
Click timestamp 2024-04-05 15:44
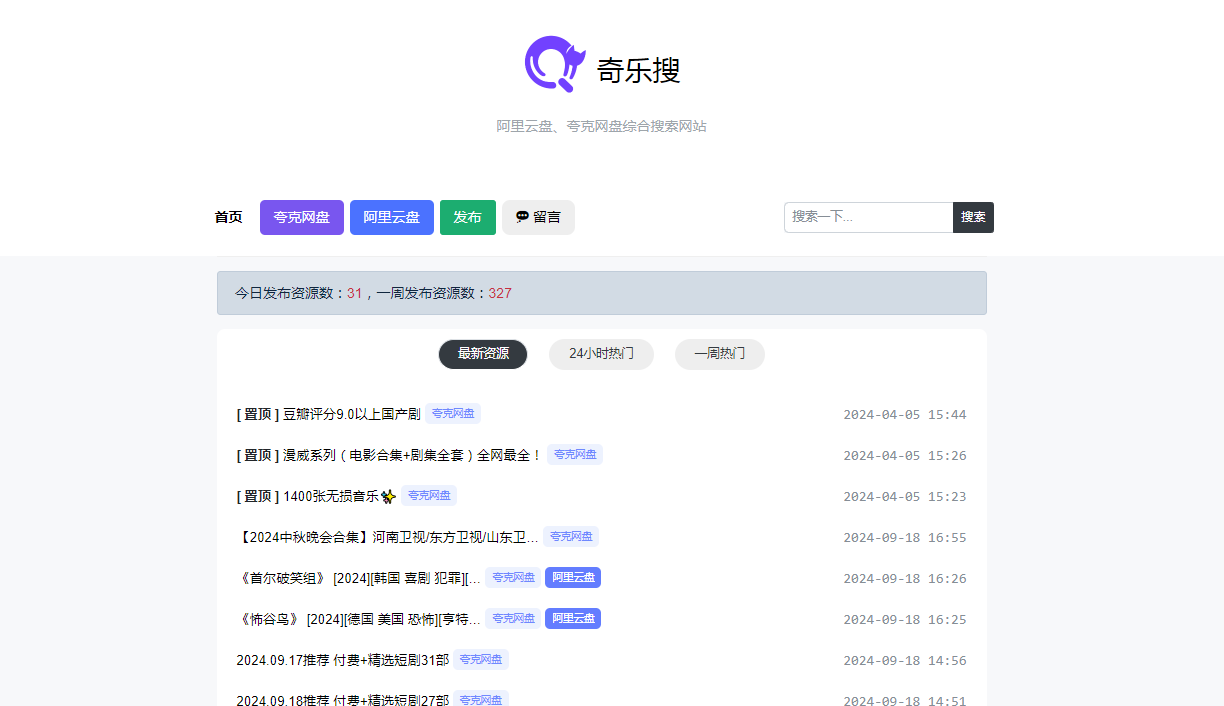point(905,415)
